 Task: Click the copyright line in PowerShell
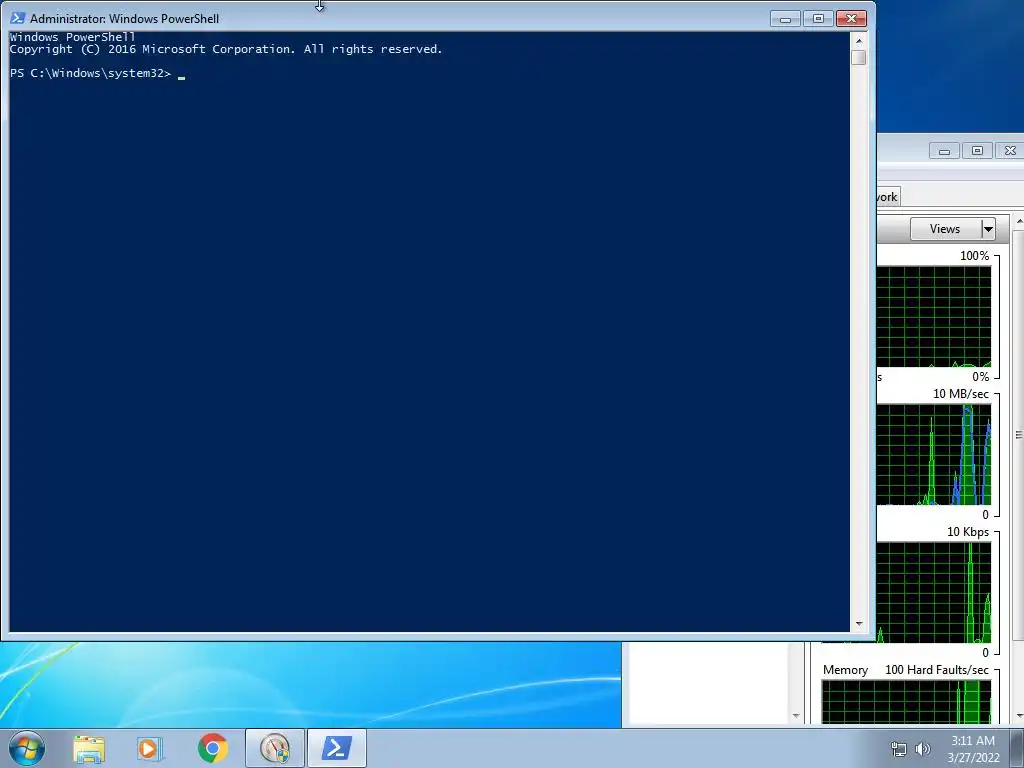coord(226,50)
